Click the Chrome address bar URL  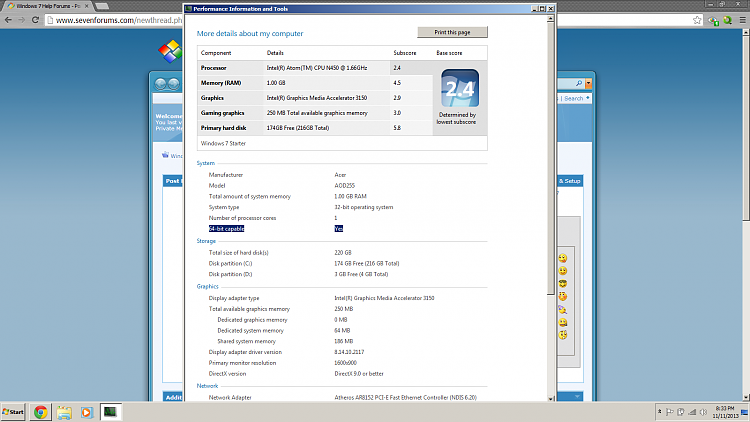tap(119, 20)
